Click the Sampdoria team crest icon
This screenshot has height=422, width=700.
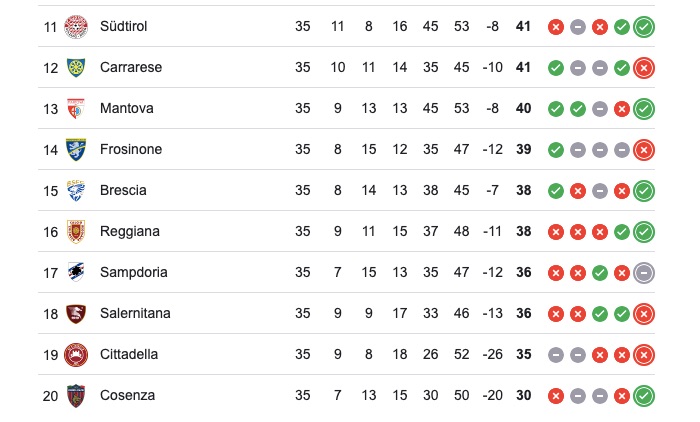(75, 272)
